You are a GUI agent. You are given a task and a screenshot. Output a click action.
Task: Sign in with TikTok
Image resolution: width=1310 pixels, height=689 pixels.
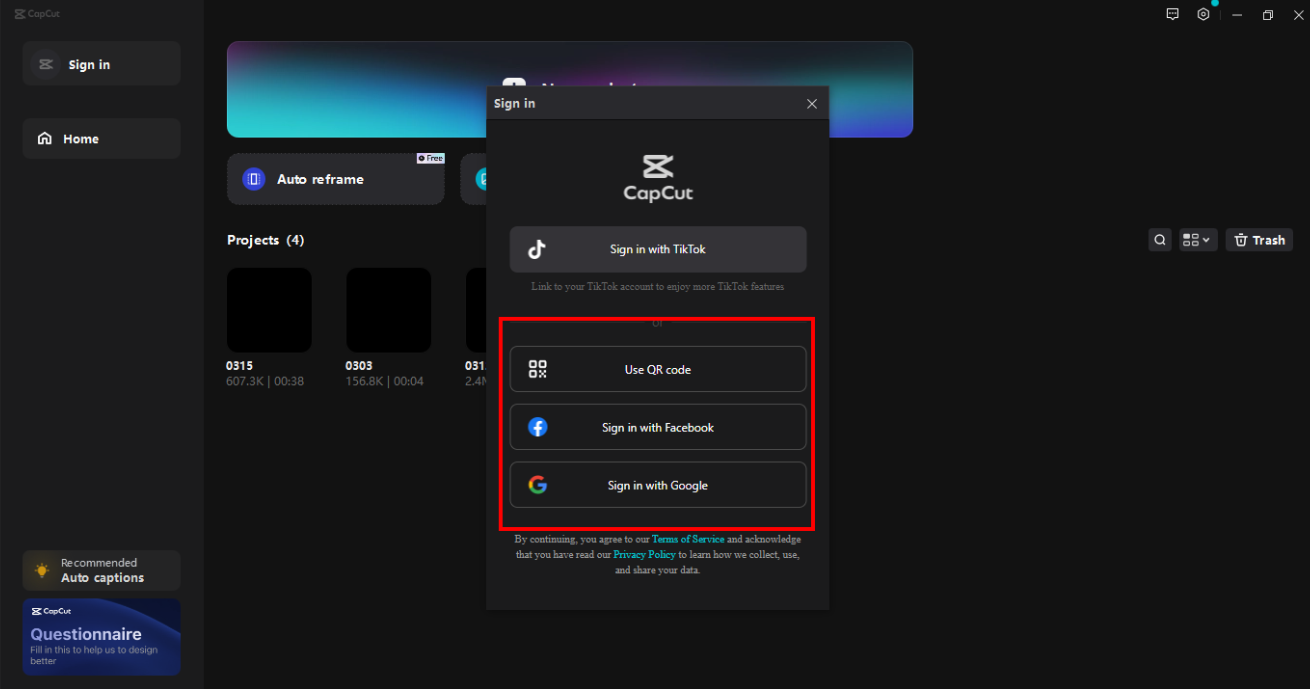(x=658, y=249)
